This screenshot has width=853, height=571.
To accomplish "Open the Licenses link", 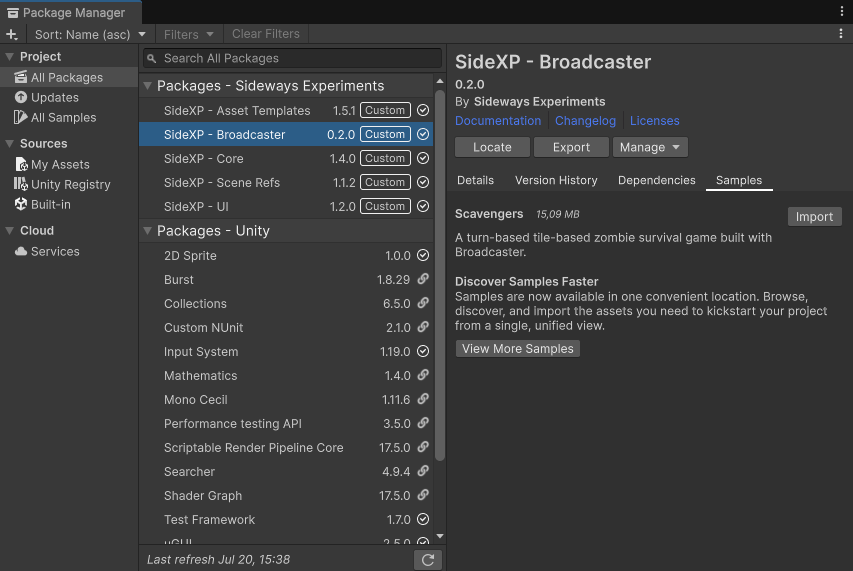I will 654,121.
